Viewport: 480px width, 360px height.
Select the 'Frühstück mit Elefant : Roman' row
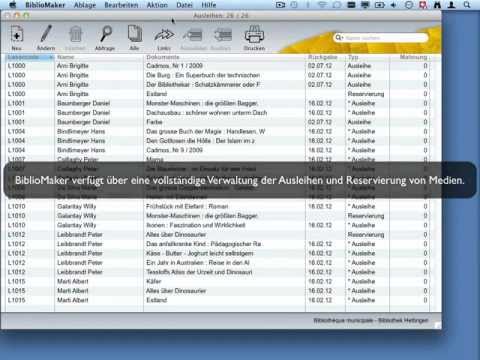click(218, 206)
